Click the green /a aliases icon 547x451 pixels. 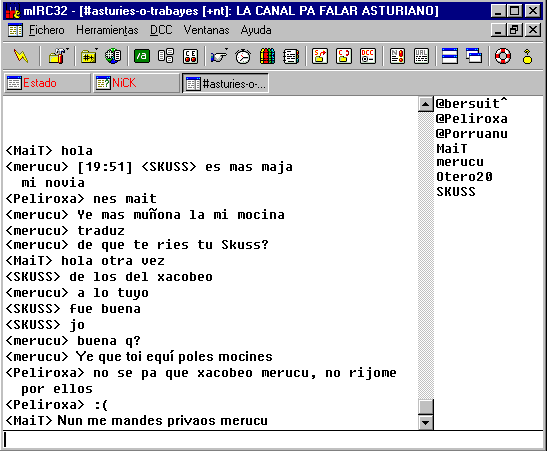(x=142, y=56)
